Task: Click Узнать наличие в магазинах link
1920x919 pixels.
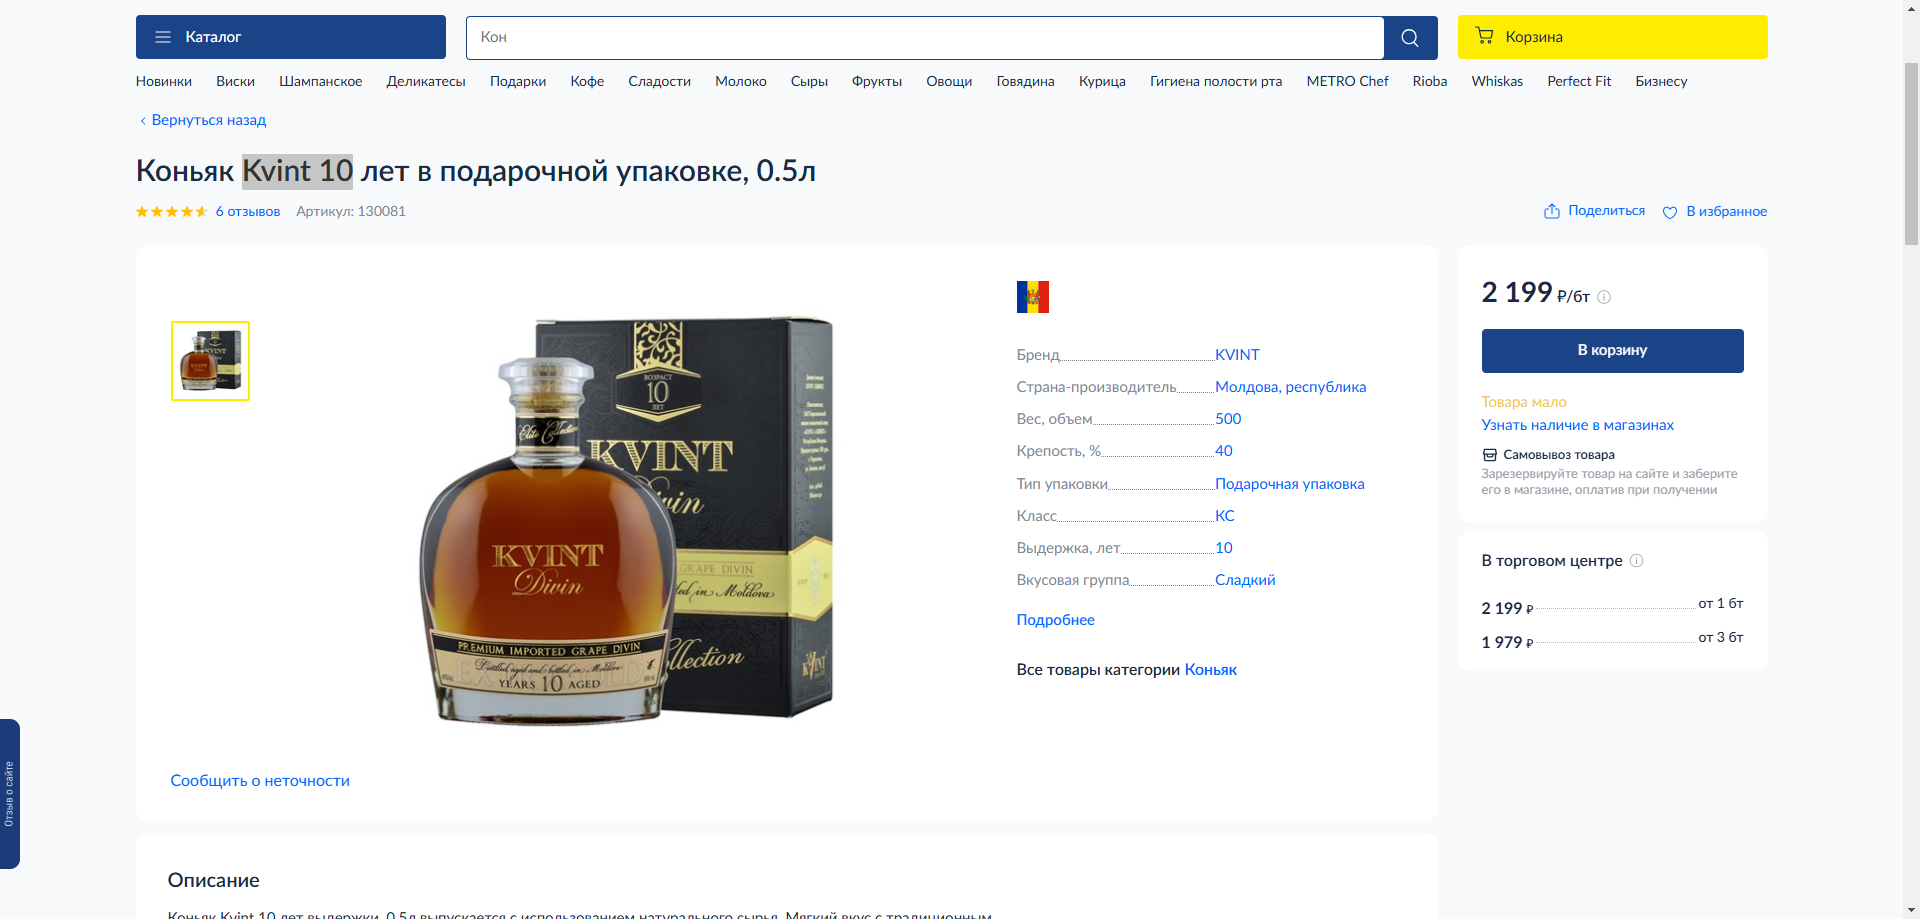Action: tap(1578, 425)
